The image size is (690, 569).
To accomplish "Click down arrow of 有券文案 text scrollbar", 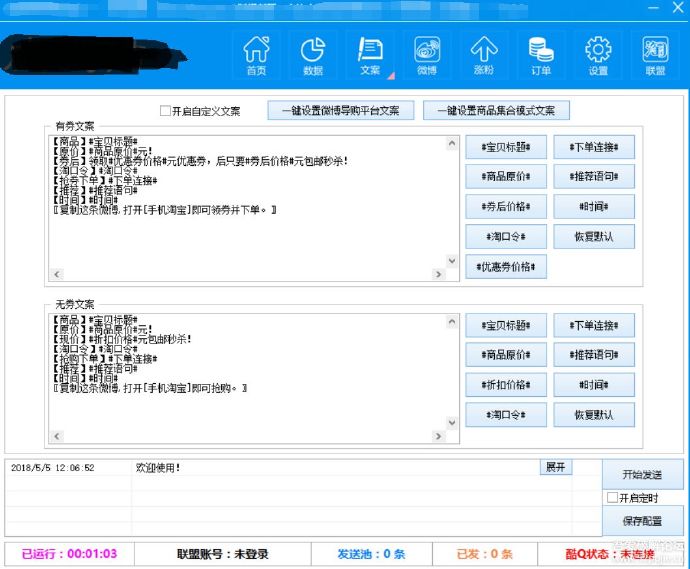I will pyautogui.click(x=452, y=260).
